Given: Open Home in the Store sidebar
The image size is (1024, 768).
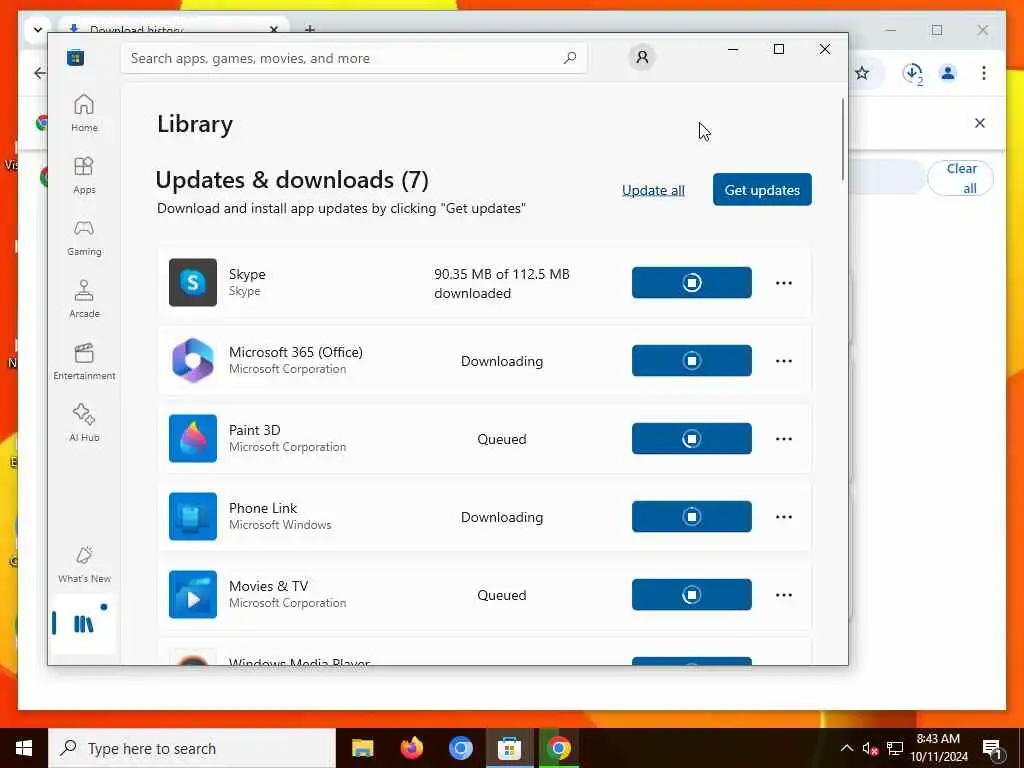Looking at the screenshot, I should click(84, 113).
